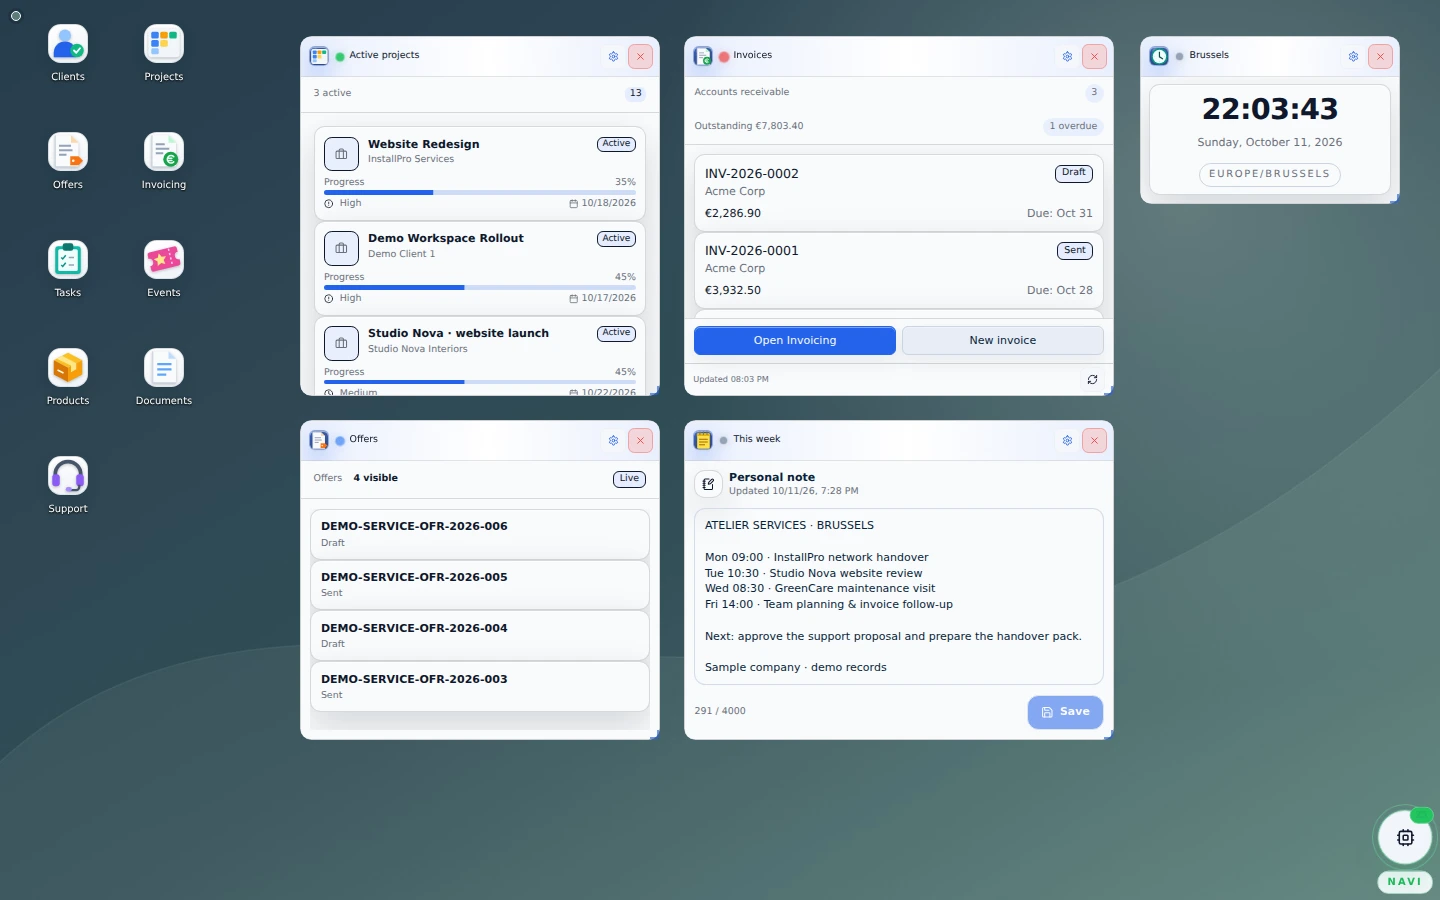This screenshot has width=1440, height=900.
Task: Open offer DEMO-SERVICE-OFR-2026-006
Action: (x=480, y=534)
